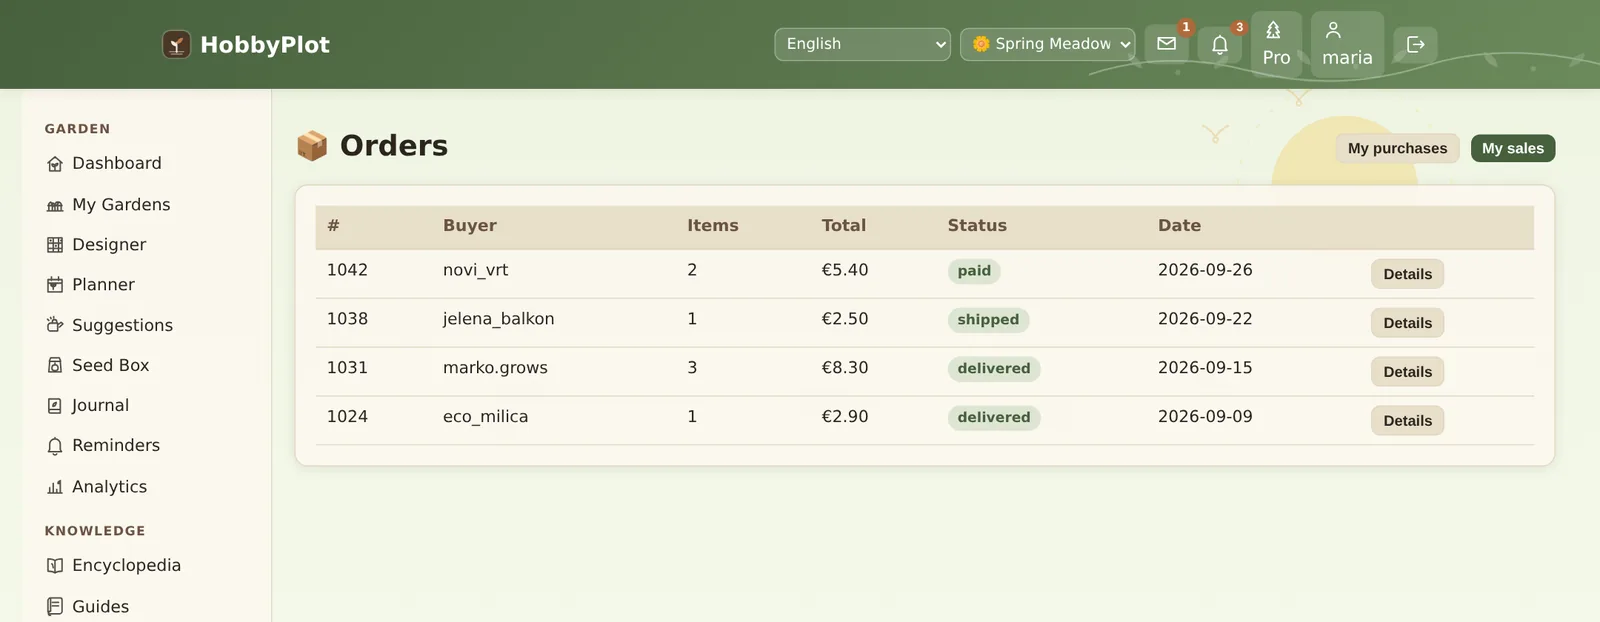Click the Seed Box icon
The height and width of the screenshot is (622, 1600).
(x=55, y=365)
